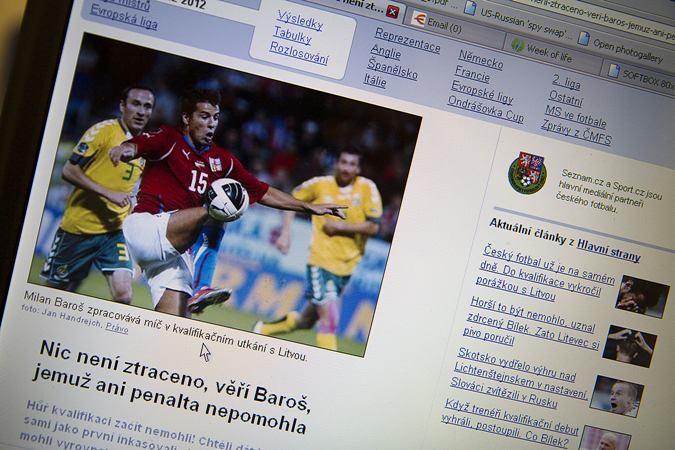Image resolution: width=675 pixels, height=450 pixels.
Task: Open the Ondrášovka Cup link
Action: pyautogui.click(x=486, y=109)
